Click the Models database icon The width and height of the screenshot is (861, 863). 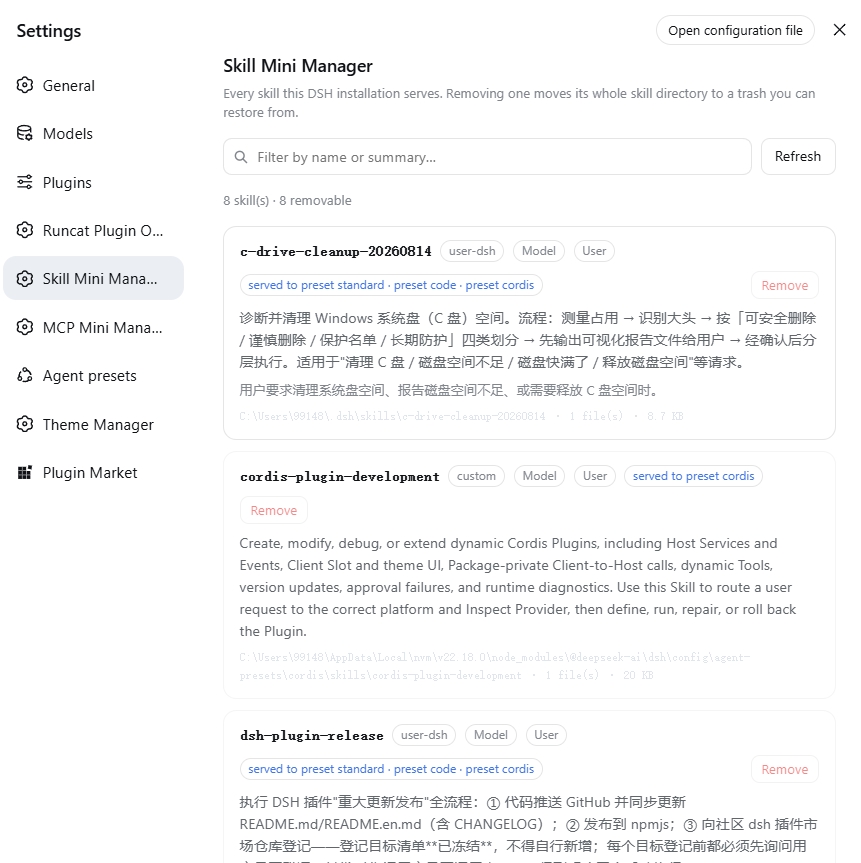[25, 133]
